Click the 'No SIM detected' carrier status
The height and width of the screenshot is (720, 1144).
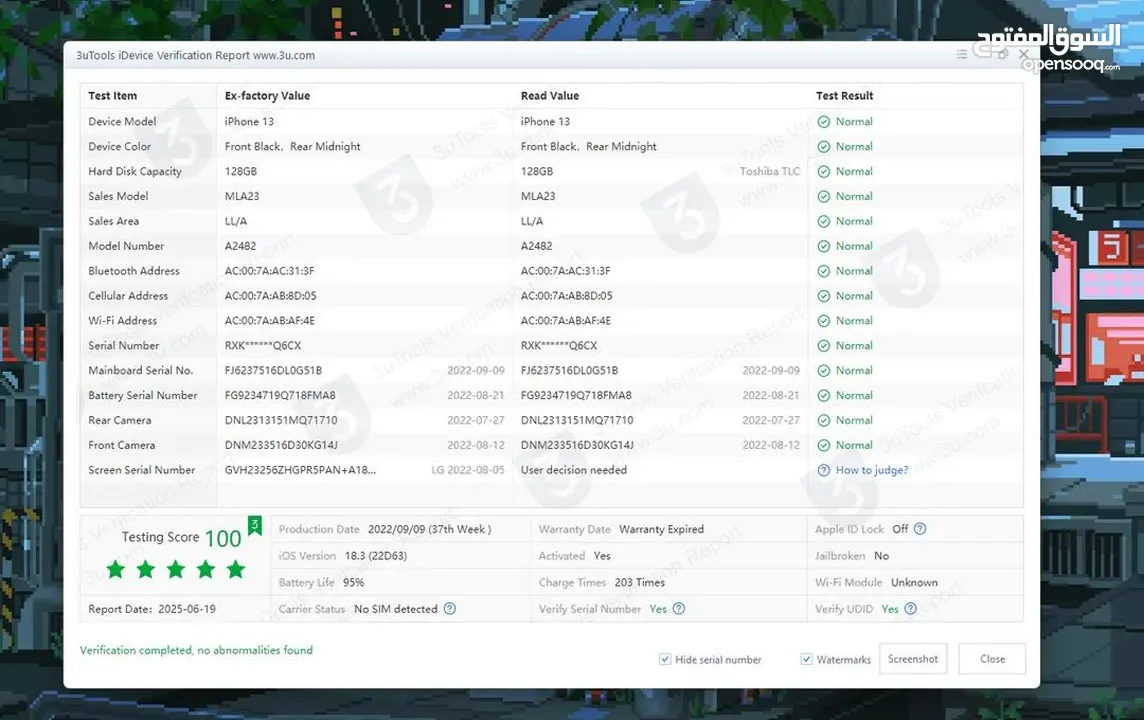click(x=395, y=608)
